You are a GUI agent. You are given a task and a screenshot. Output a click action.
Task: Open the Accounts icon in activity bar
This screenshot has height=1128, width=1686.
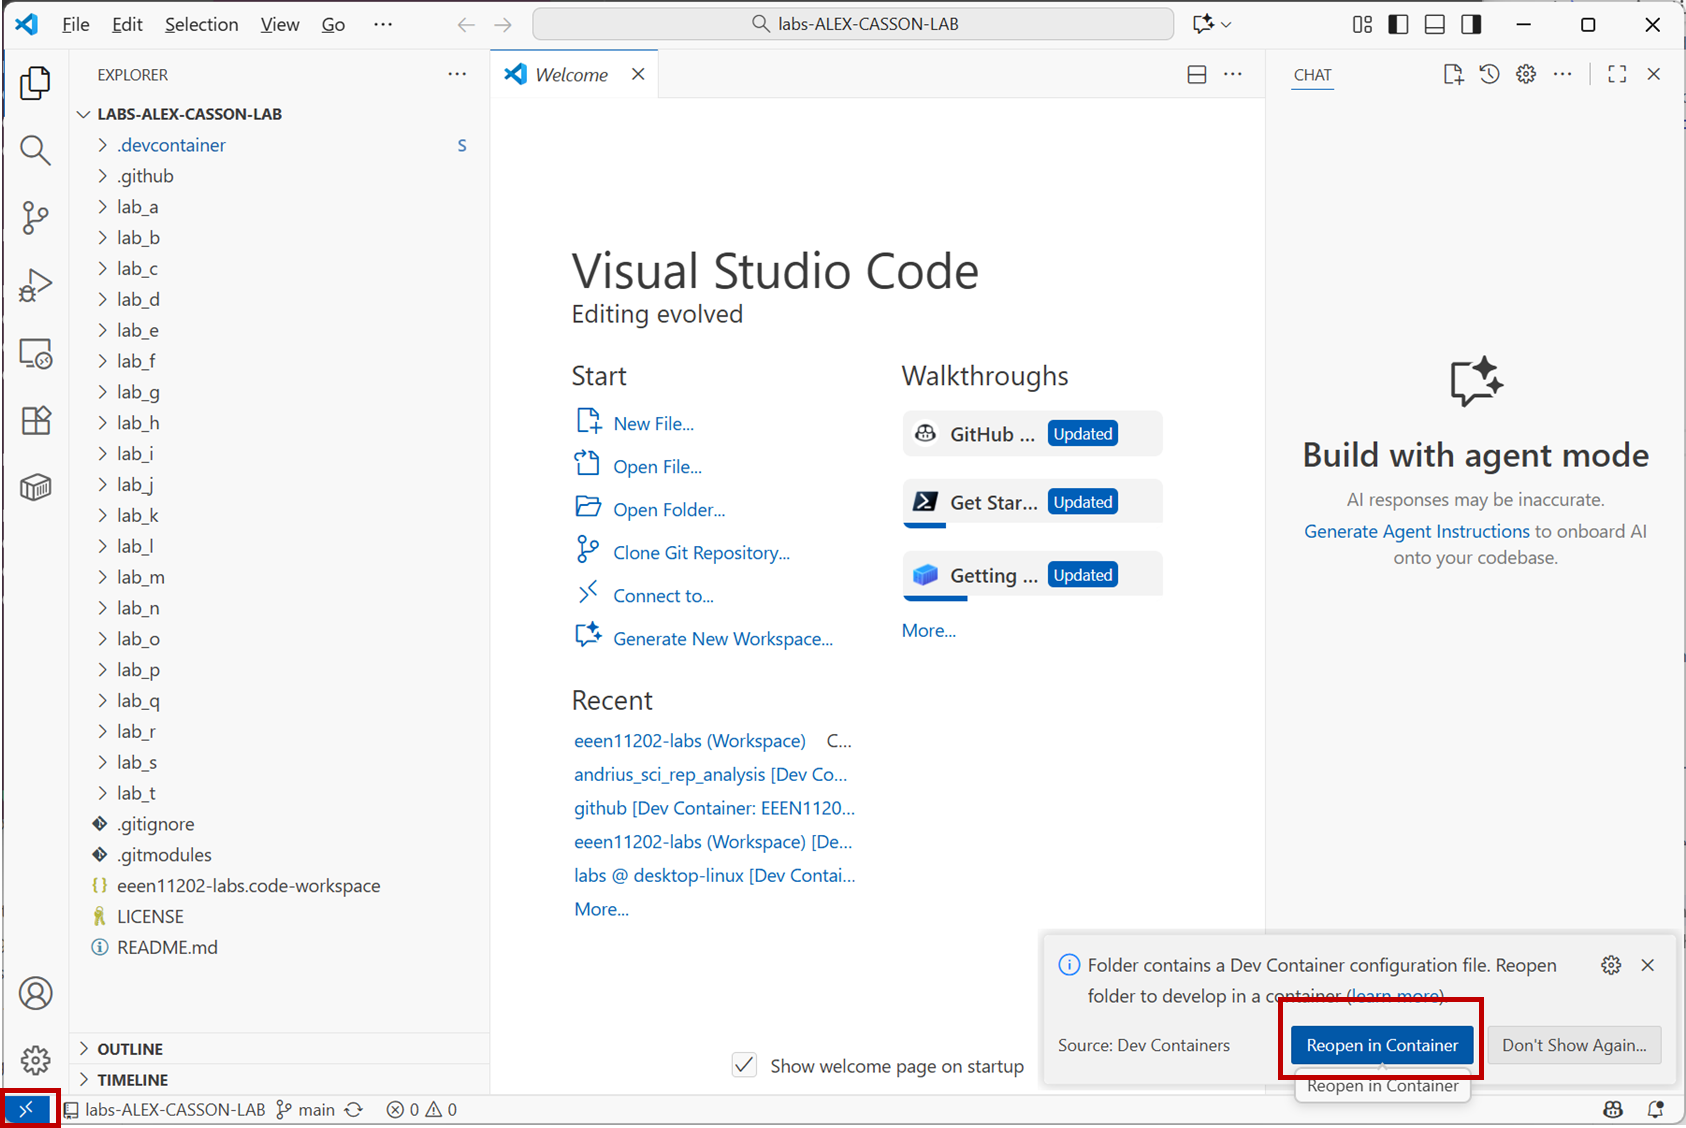[x=35, y=993]
